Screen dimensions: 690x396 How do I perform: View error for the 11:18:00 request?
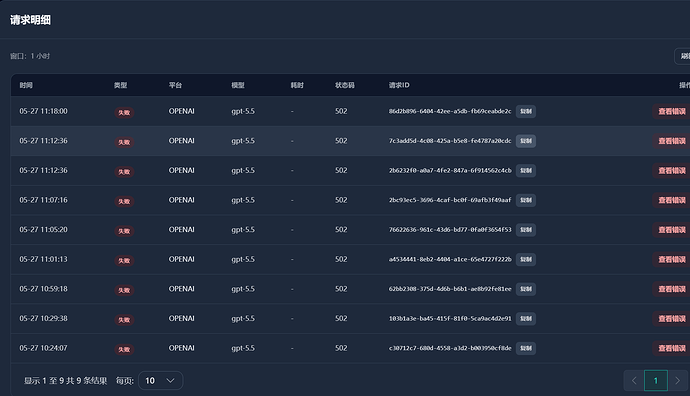(672, 111)
